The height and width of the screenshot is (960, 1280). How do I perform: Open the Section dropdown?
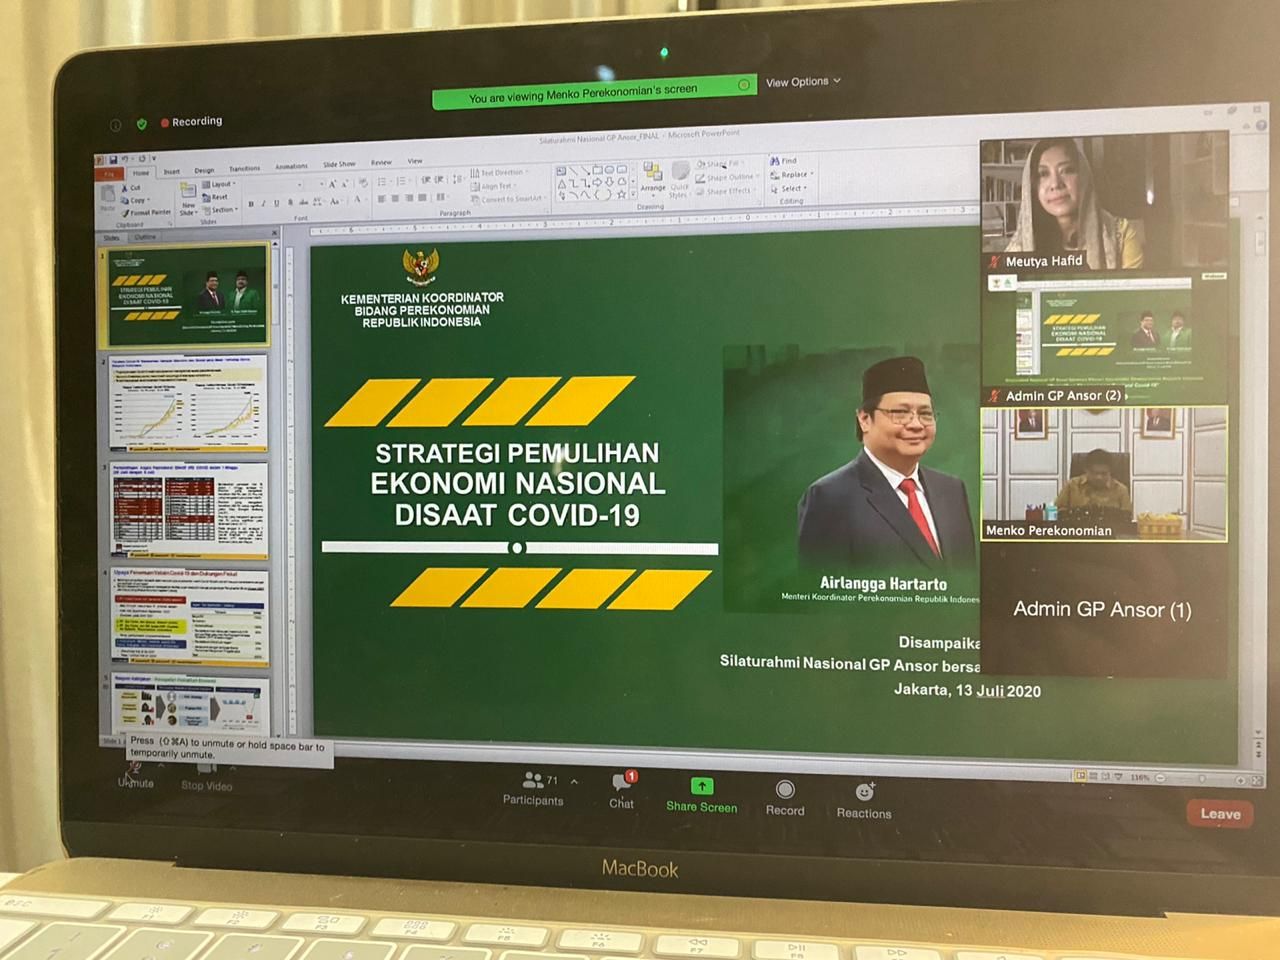click(221, 210)
